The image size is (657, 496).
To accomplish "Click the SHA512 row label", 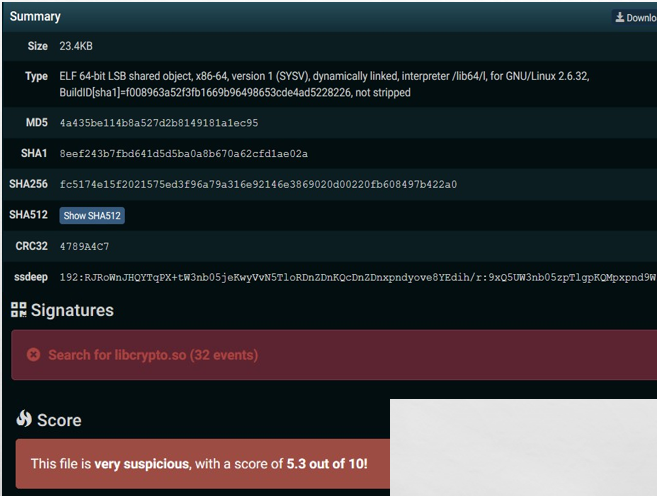I will (x=28, y=215).
